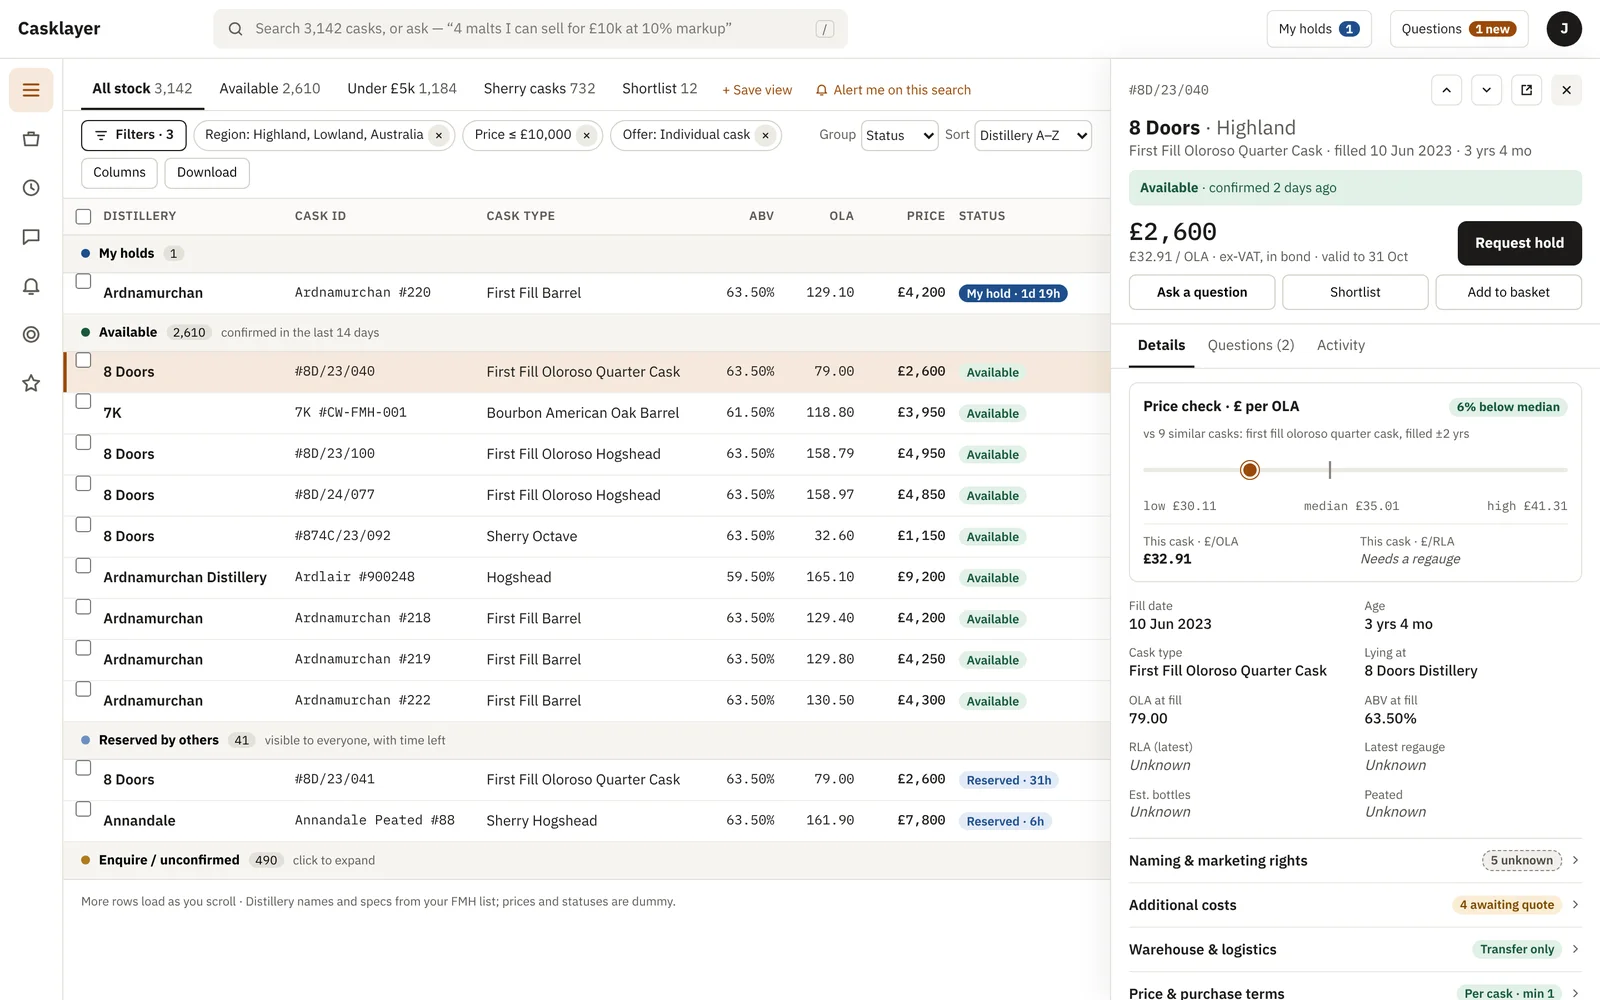
Task: Open the target circle icon in the sidebar
Action: point(31,335)
